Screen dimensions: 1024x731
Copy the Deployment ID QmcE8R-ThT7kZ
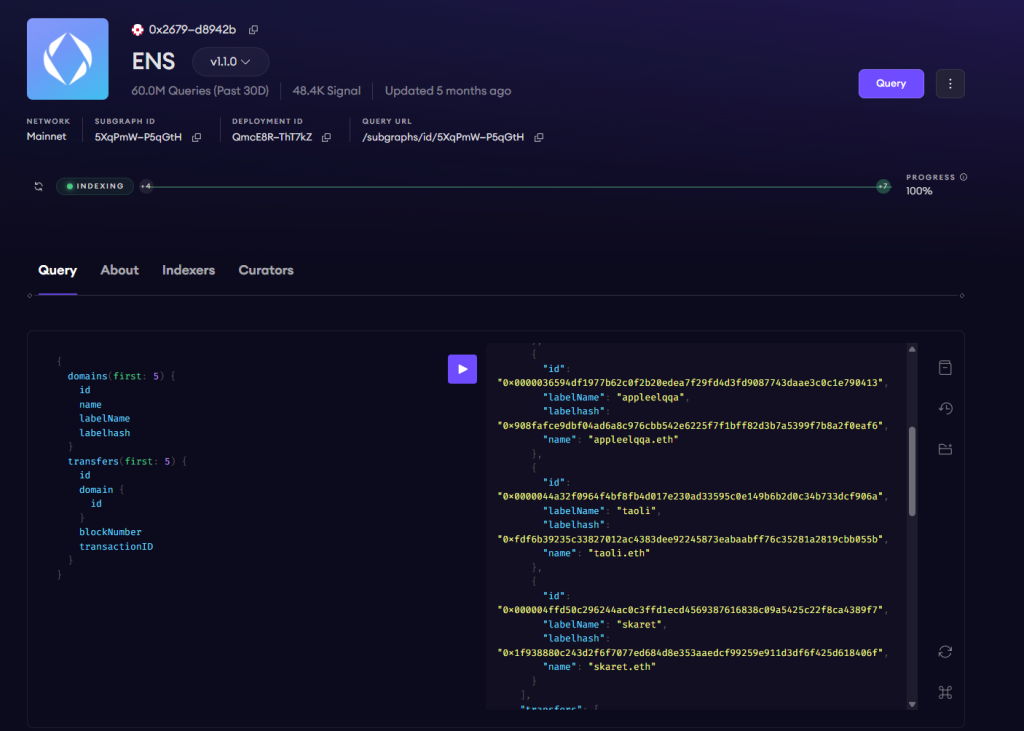[326, 137]
